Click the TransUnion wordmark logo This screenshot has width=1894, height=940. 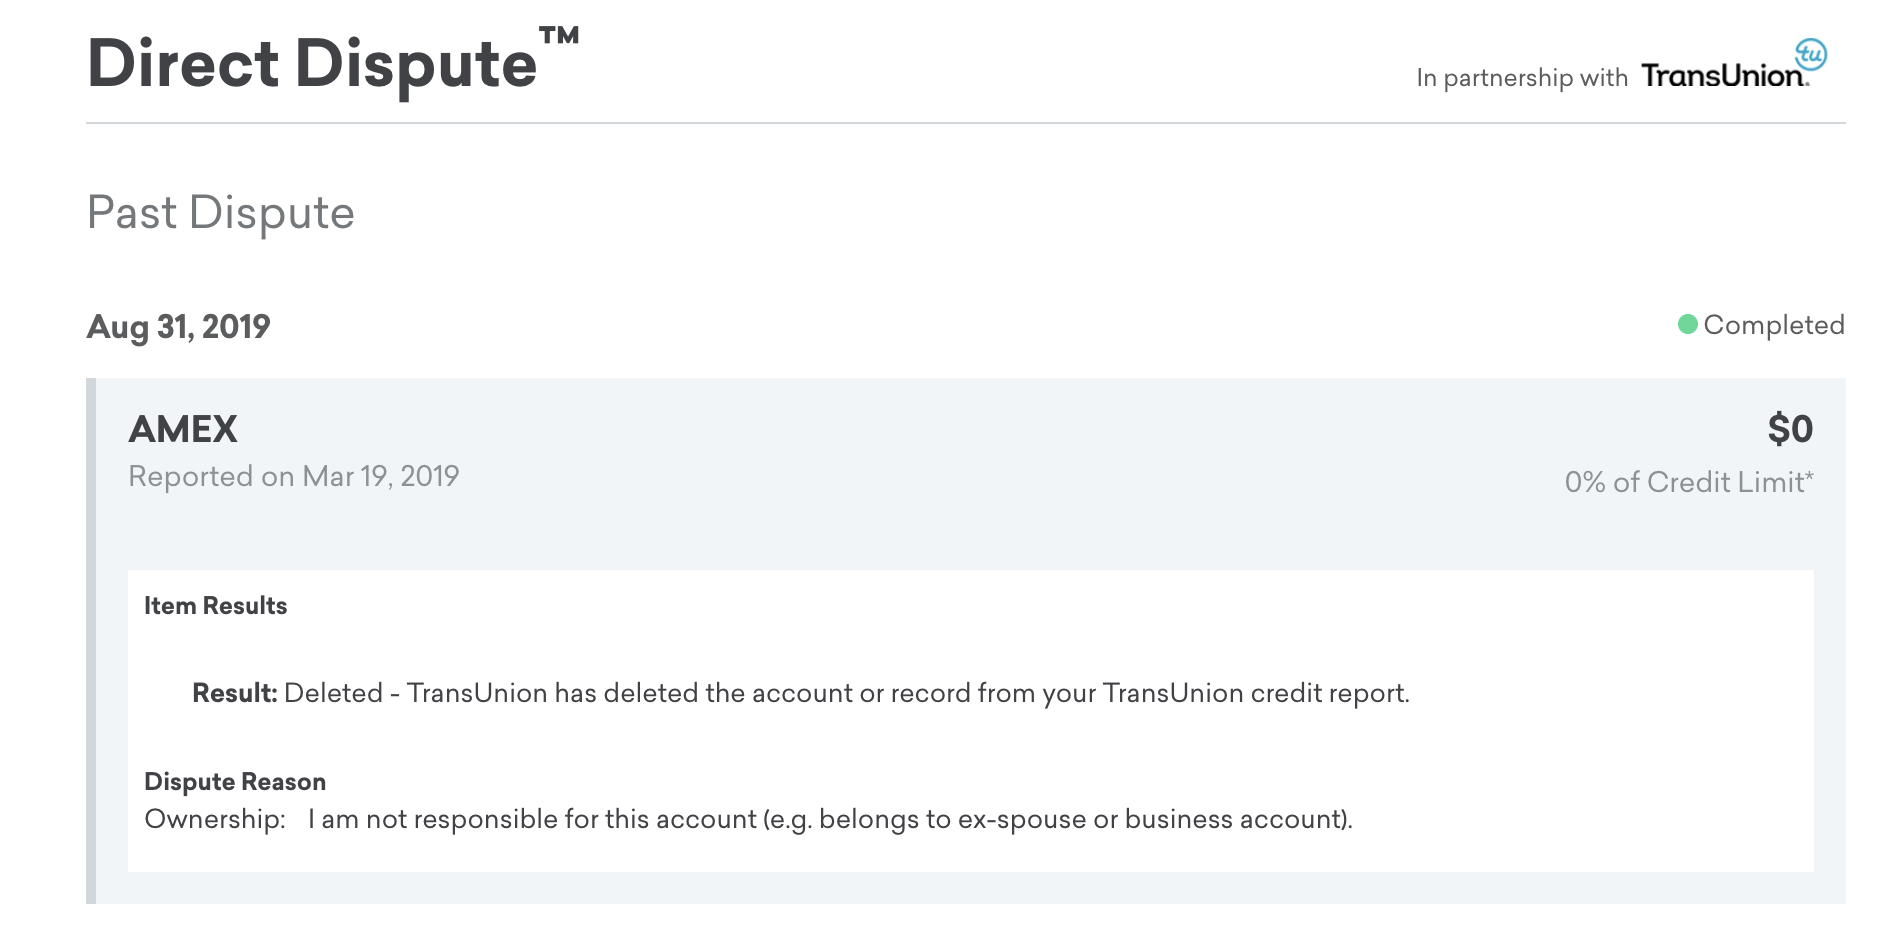pos(1723,76)
